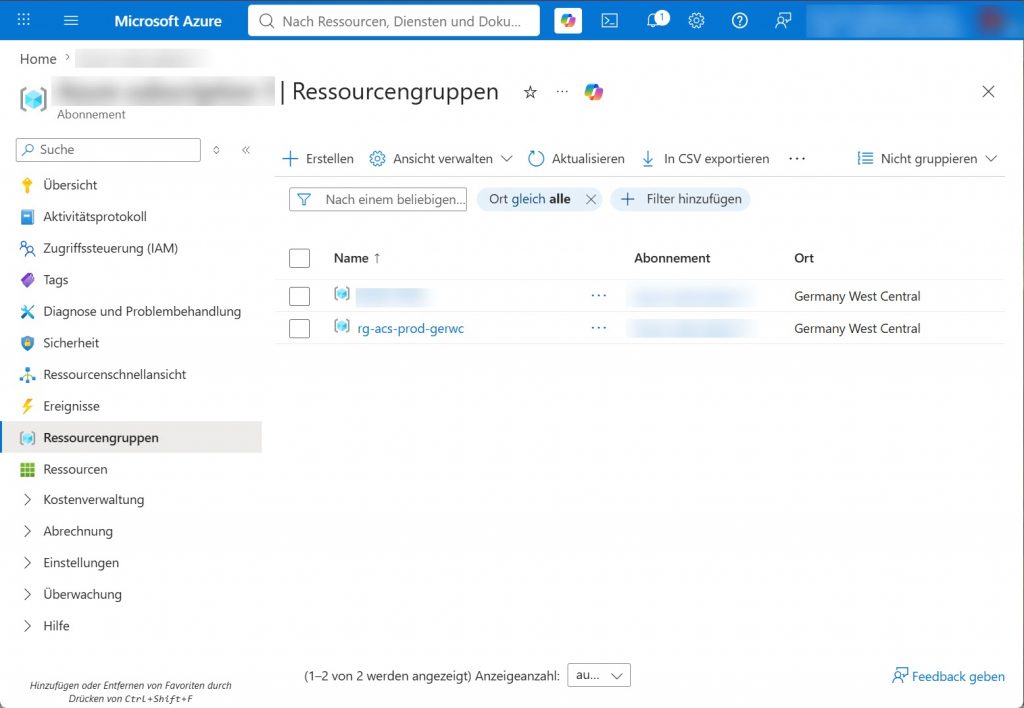
Task: Open Anzeigeanzahl page size dropdown
Action: tap(599, 675)
